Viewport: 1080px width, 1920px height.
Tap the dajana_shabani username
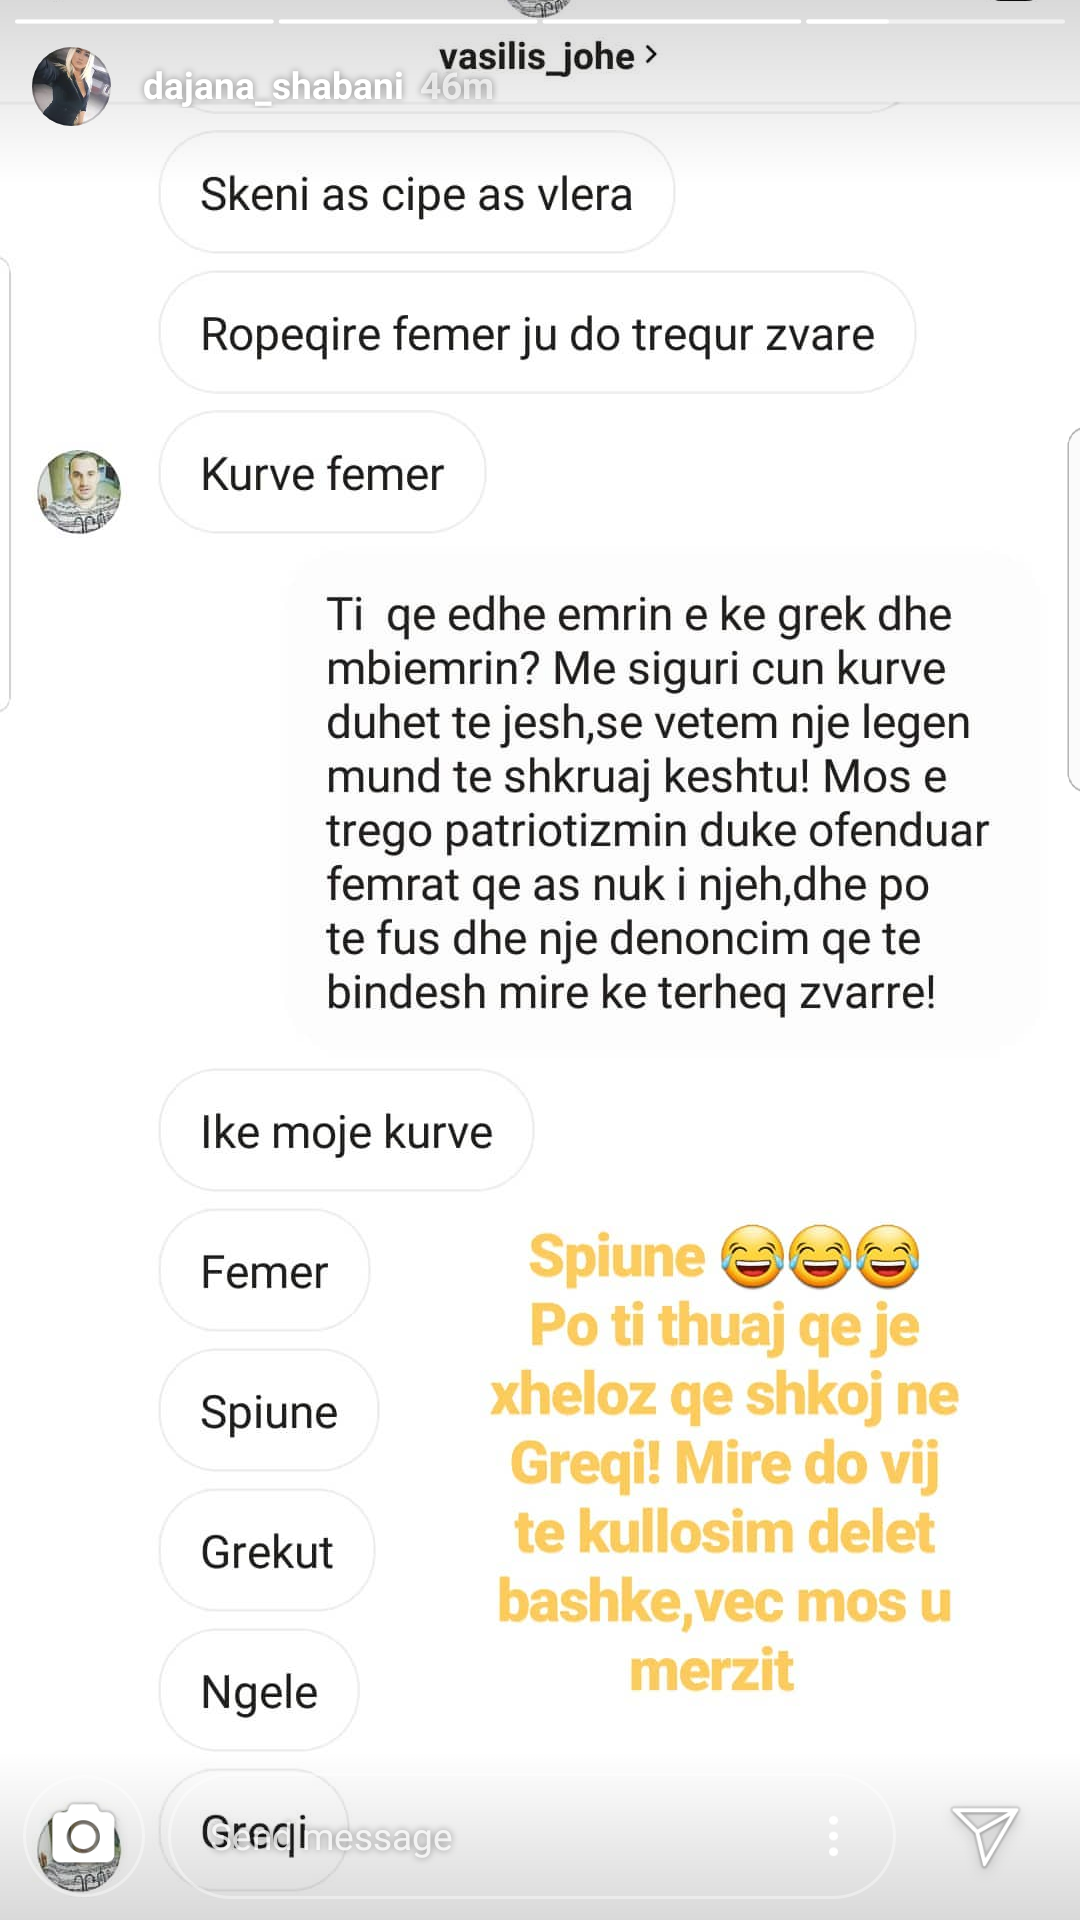[272, 87]
